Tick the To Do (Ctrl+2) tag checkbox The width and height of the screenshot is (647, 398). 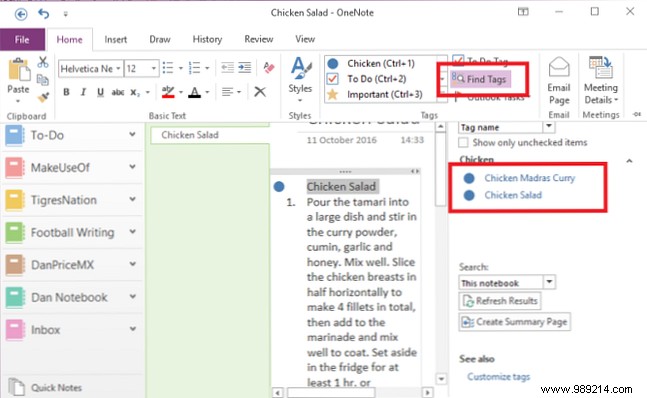tap(333, 78)
